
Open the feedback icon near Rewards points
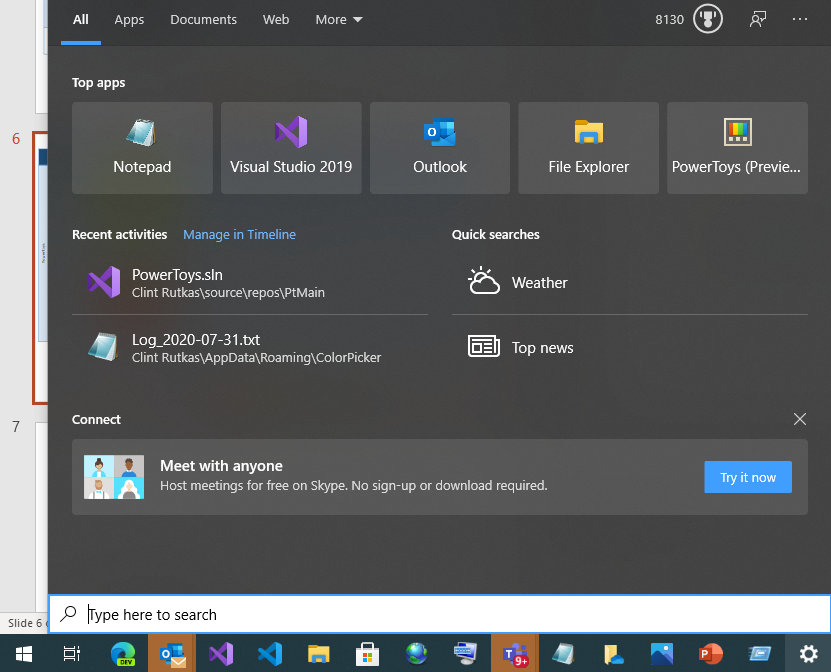pos(757,18)
